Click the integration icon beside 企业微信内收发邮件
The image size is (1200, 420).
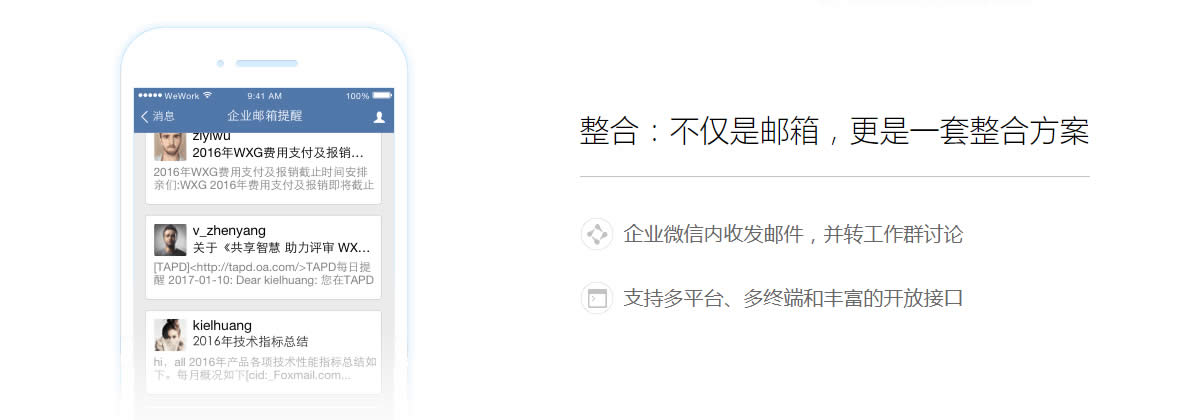(597, 235)
